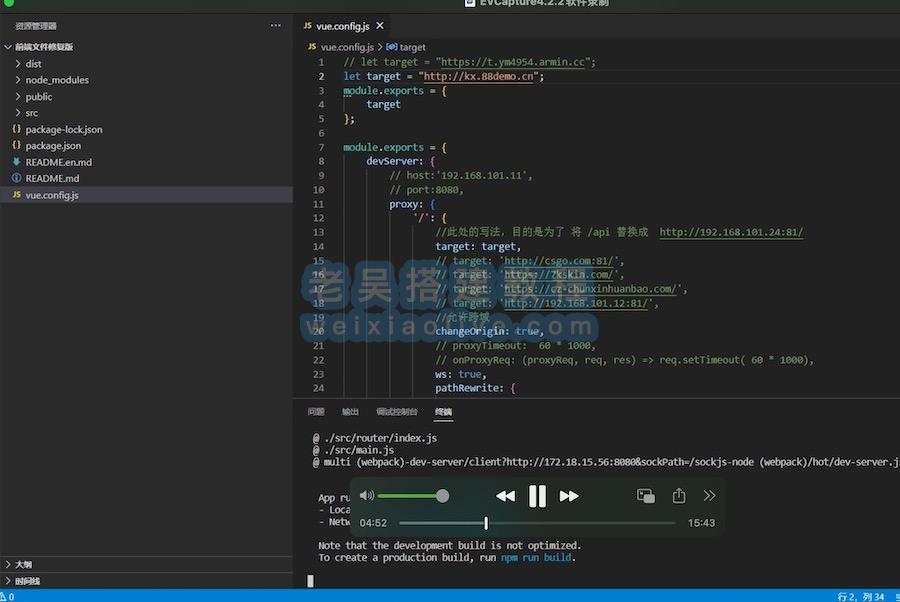The width and height of the screenshot is (900, 602).
Task: Switch to the 调试控制台 debug console tab
Action: pyautogui.click(x=396, y=412)
